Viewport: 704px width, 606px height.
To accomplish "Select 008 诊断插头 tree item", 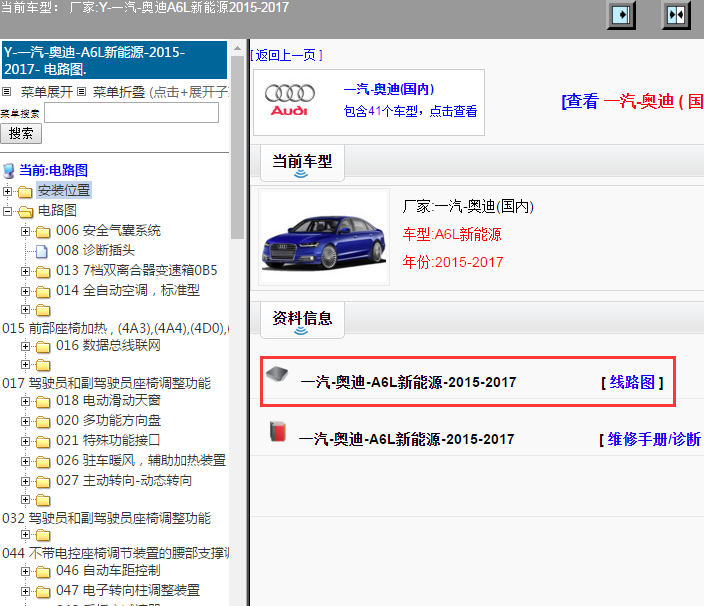I will 95,250.
